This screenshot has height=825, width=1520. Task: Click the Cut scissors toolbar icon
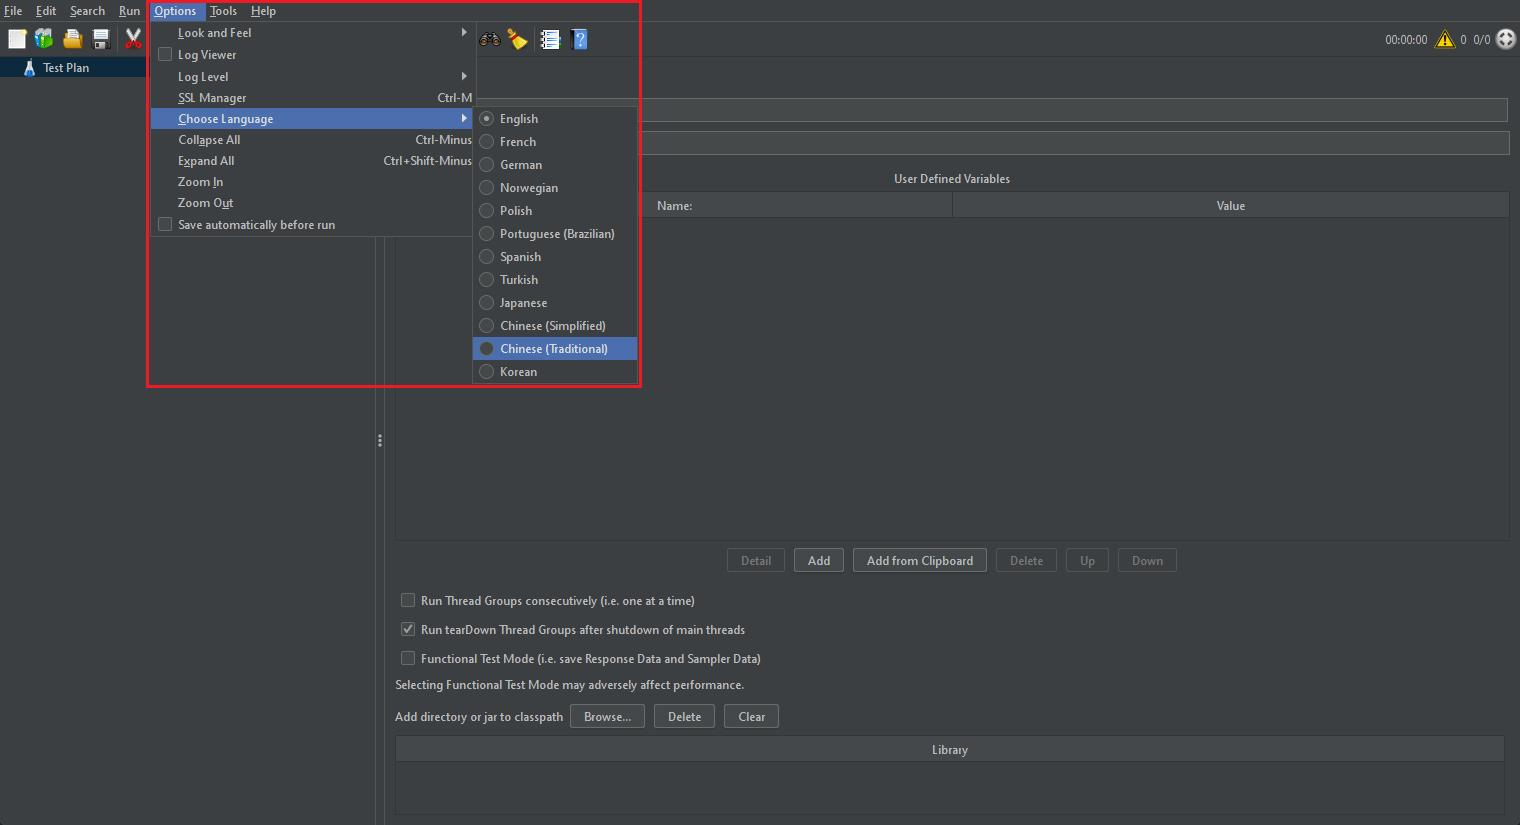point(133,39)
